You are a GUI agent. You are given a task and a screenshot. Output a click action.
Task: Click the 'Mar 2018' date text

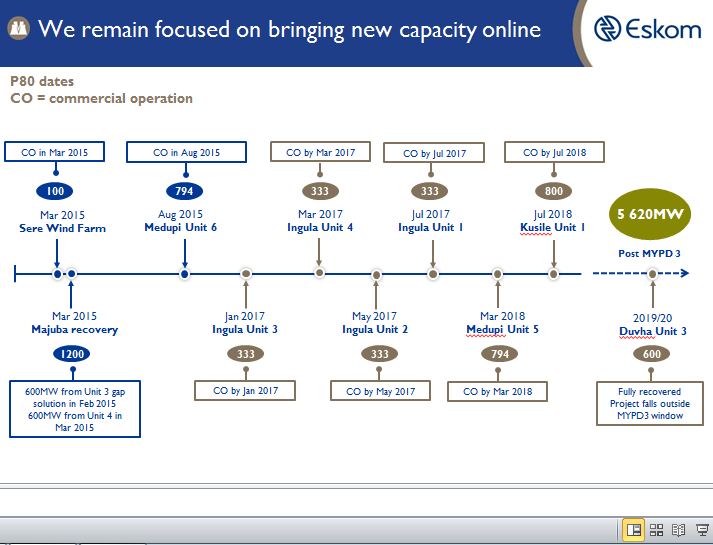502,316
